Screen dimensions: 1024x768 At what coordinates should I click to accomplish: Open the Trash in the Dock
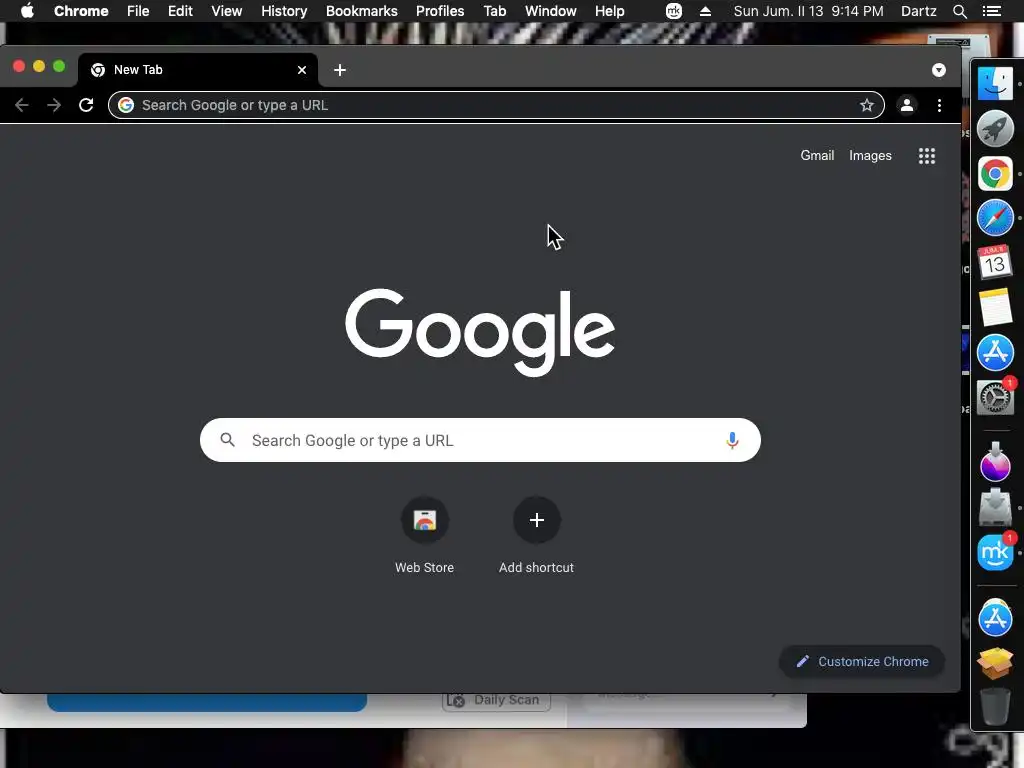click(x=995, y=706)
